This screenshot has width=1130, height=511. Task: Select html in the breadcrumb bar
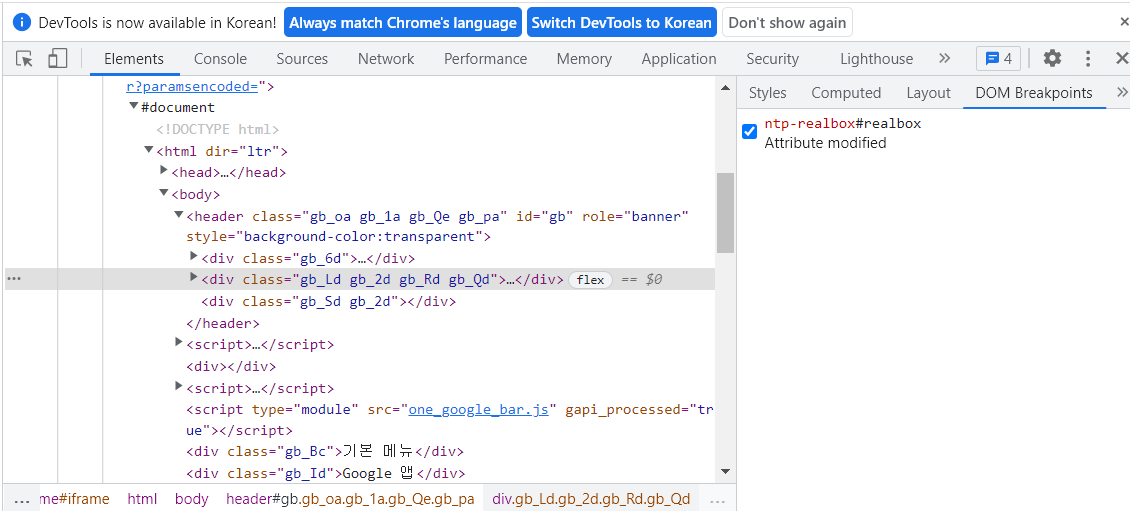click(143, 499)
